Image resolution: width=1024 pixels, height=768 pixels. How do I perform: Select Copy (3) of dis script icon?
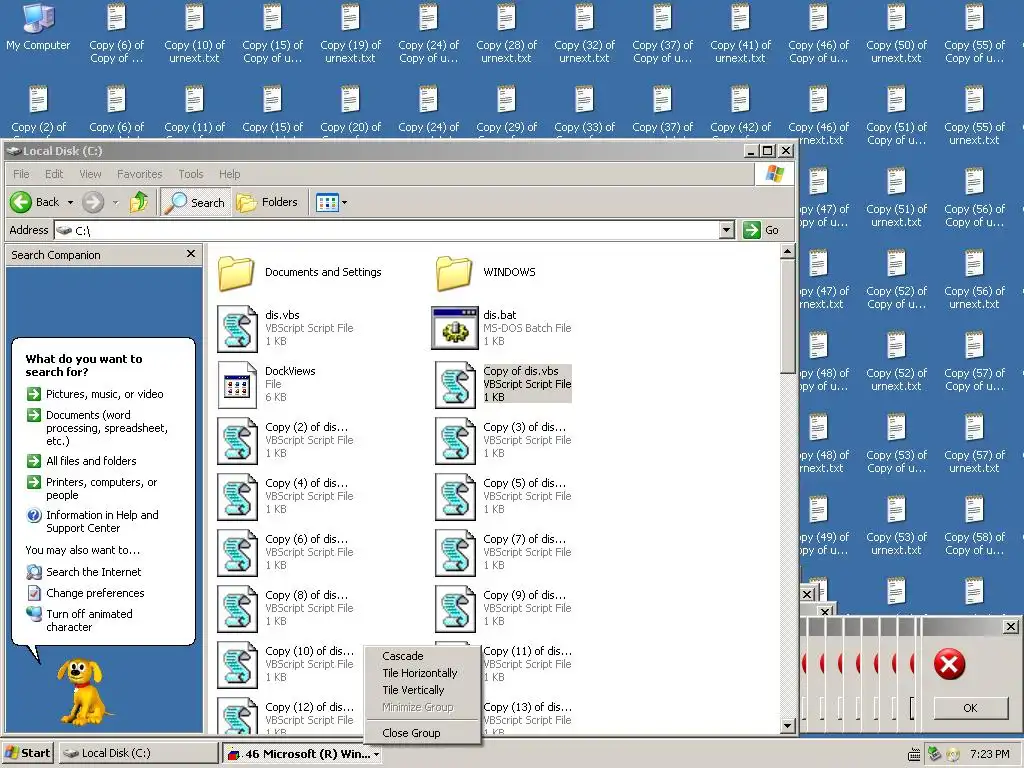[455, 441]
